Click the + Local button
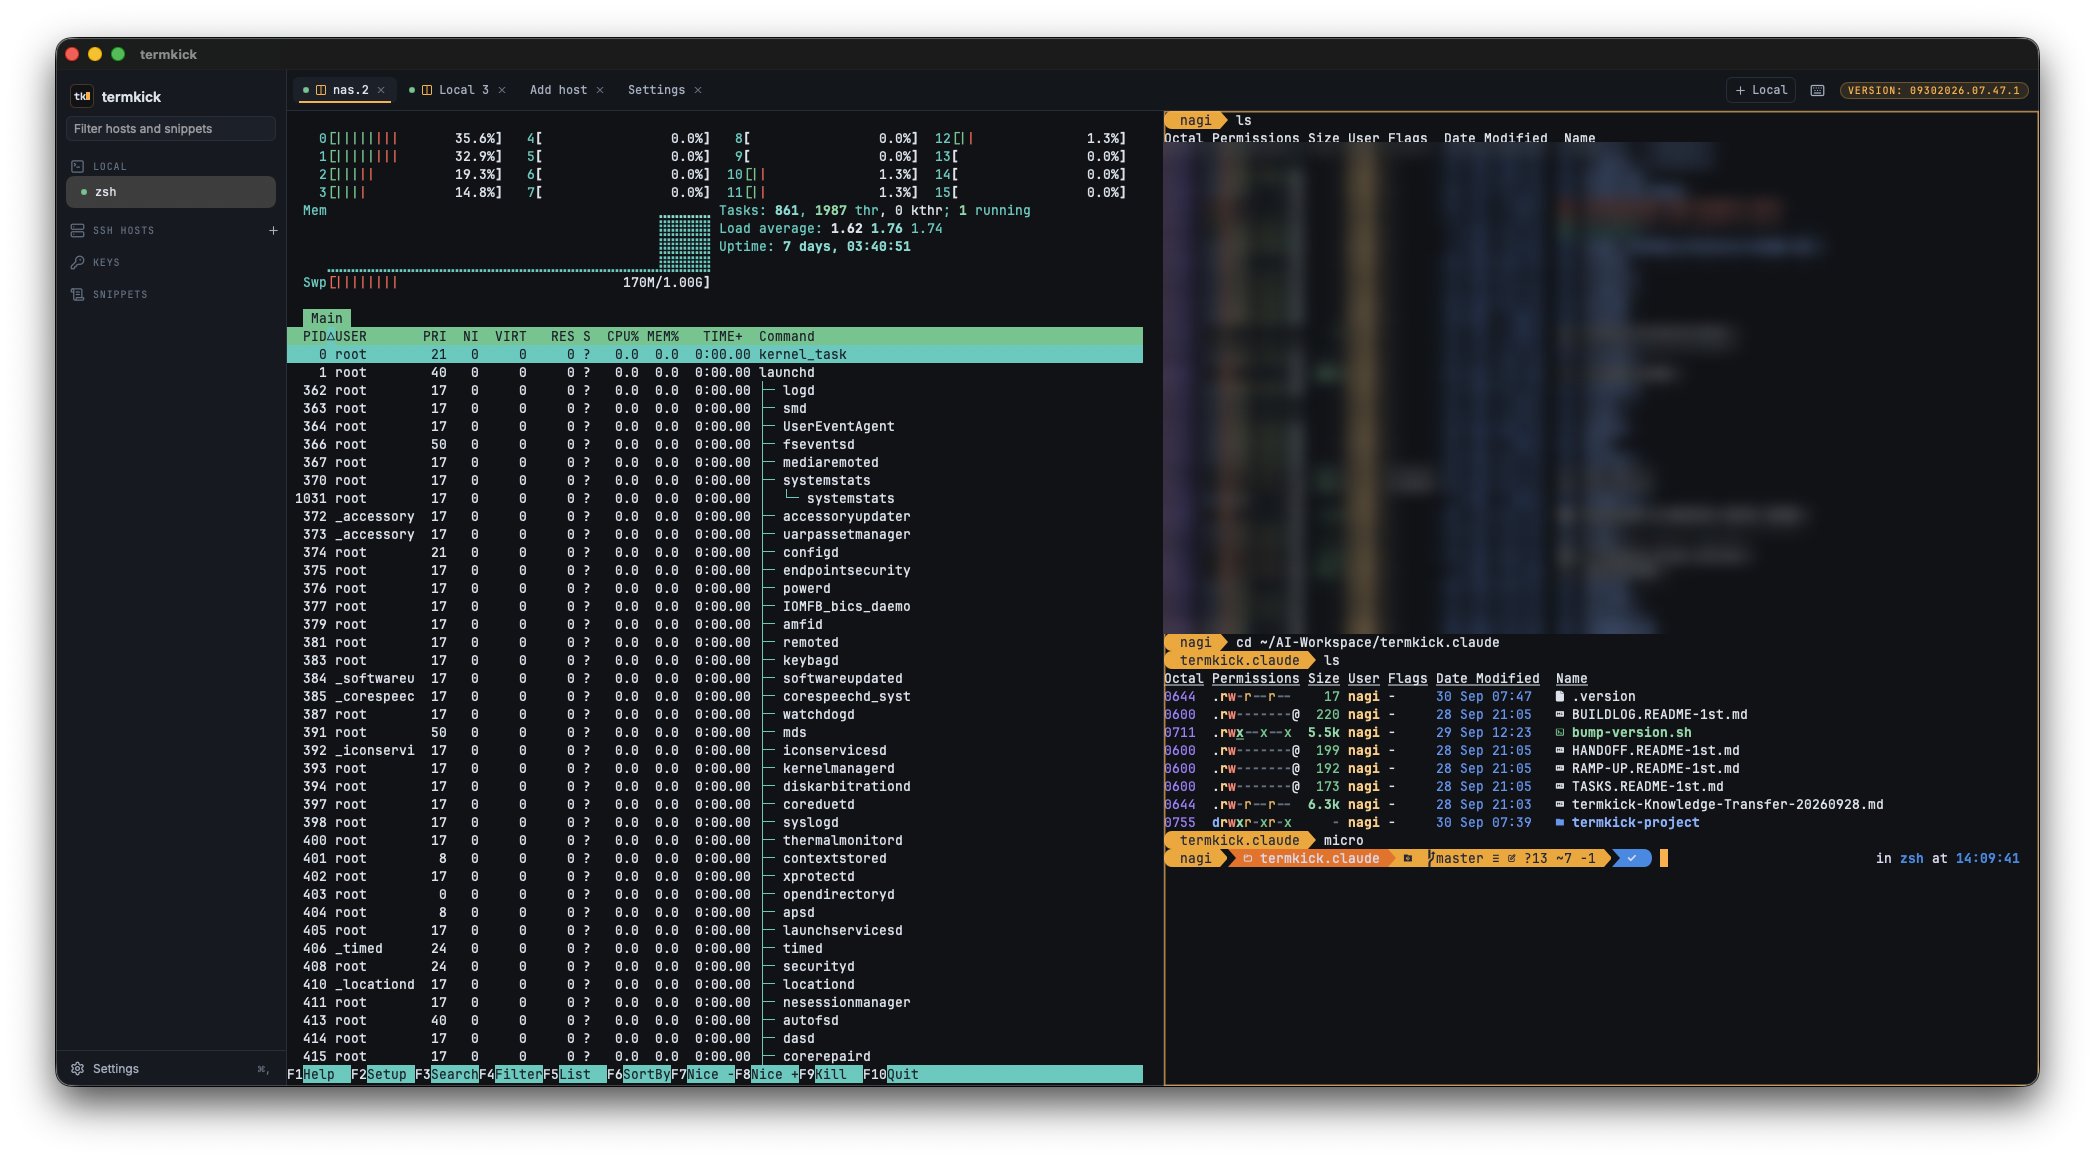The height and width of the screenshot is (1160, 2095). [1761, 90]
